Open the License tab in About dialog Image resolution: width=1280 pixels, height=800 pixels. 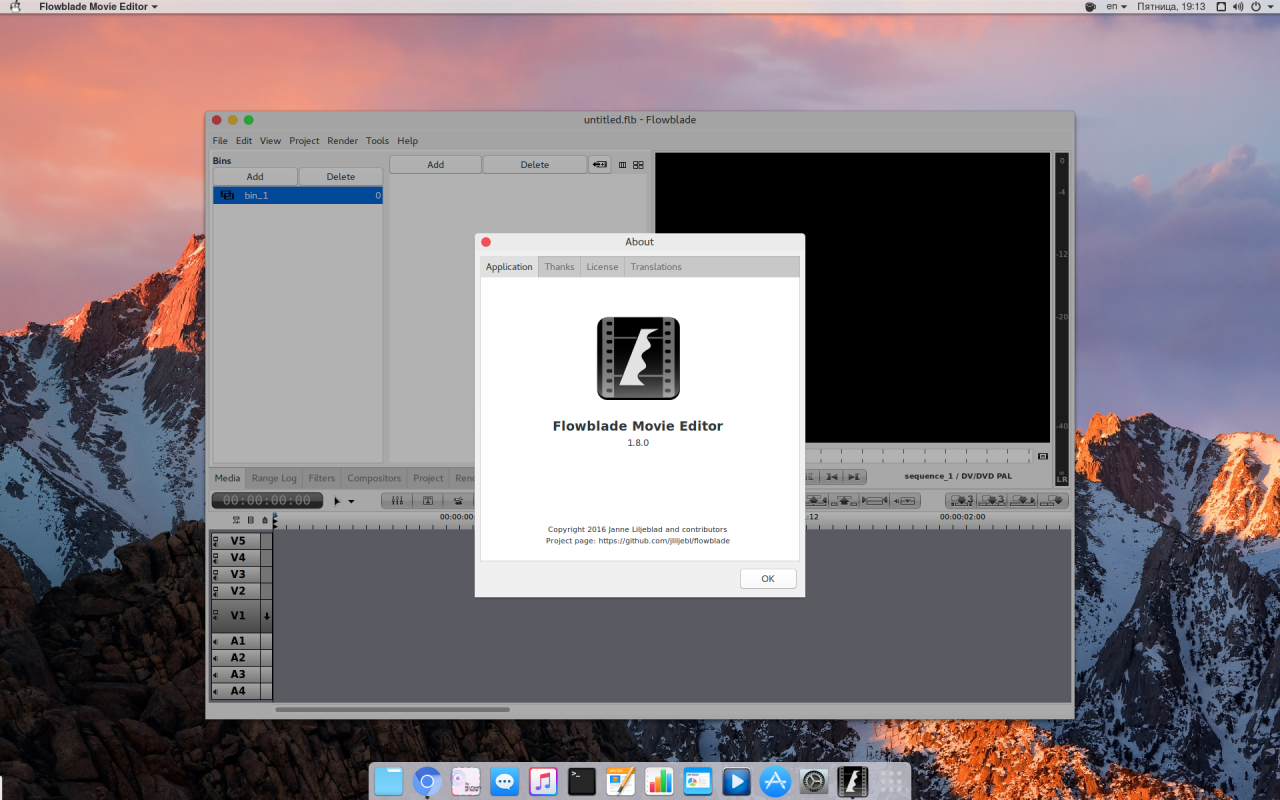pyautogui.click(x=602, y=267)
